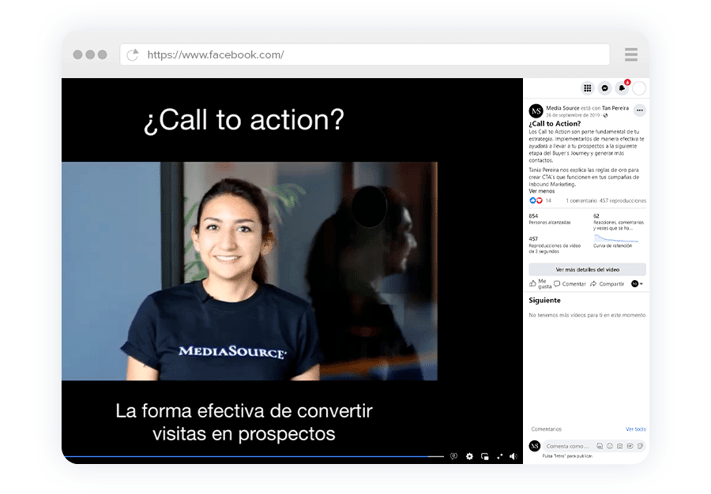This screenshot has width=711, height=494.
Task: Click the video reaction icon beside progress bar
Action: tap(453, 456)
